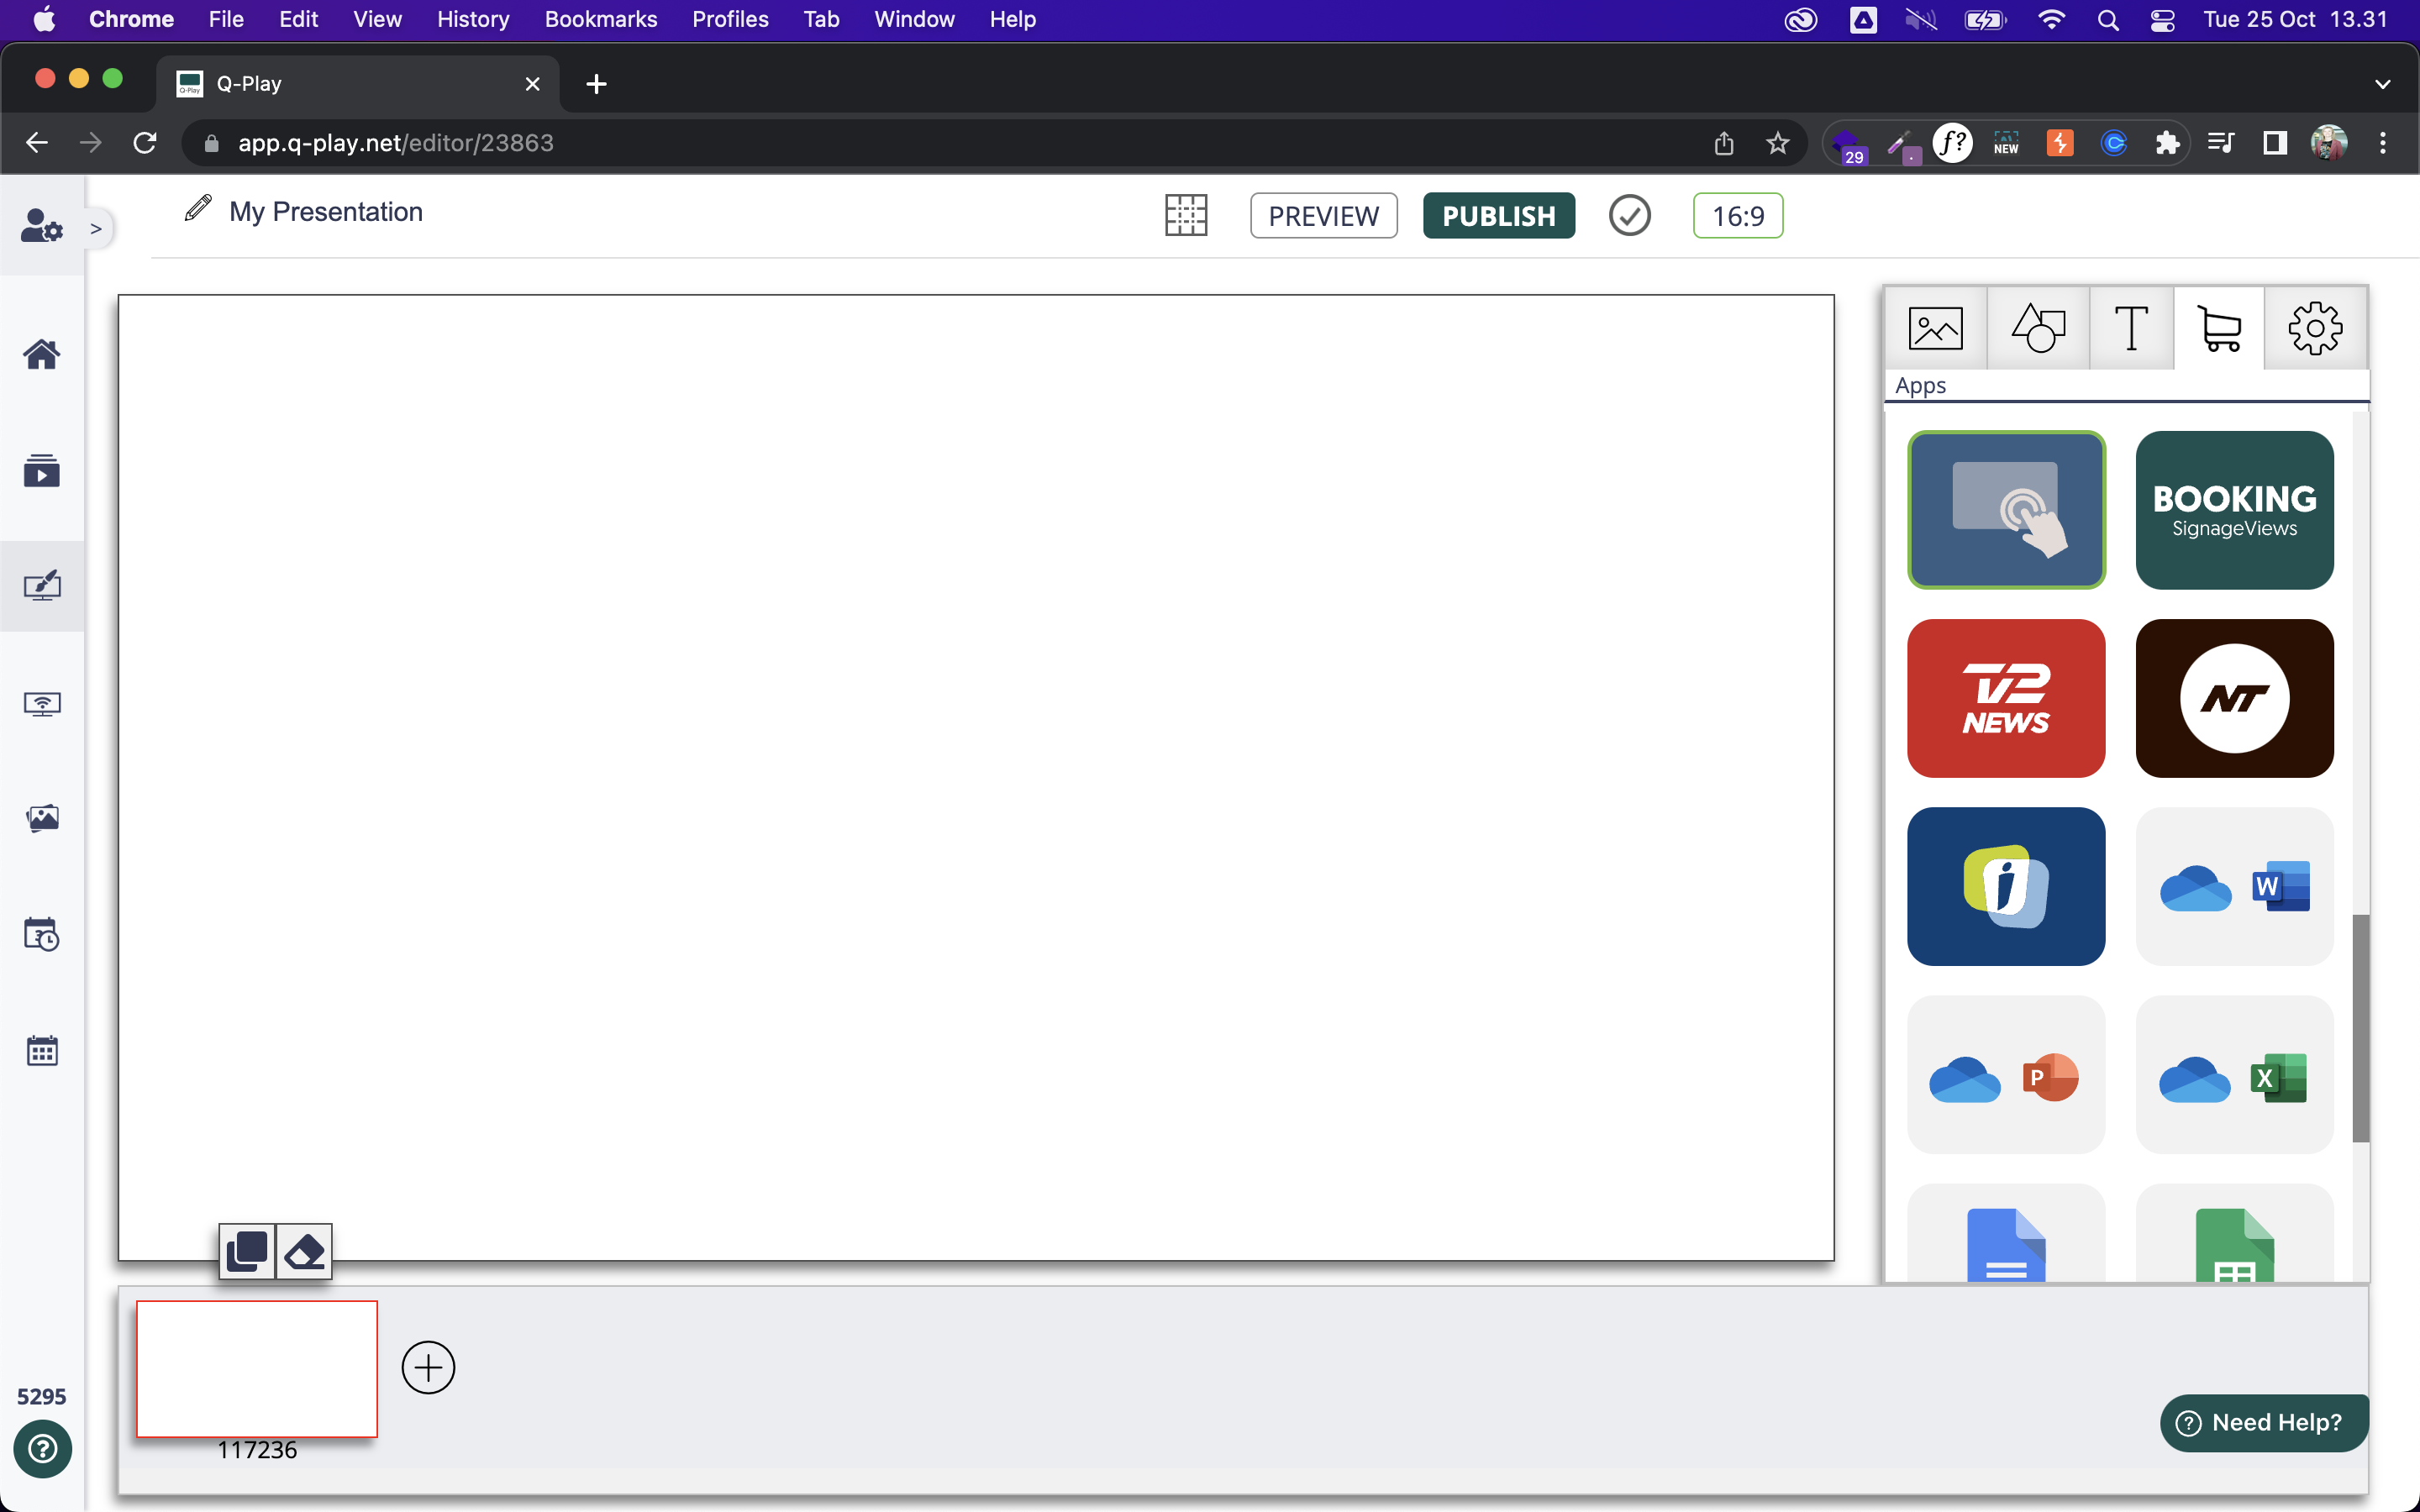Add the blue 'i' info app
The image size is (2420, 1512).
pos(2006,886)
